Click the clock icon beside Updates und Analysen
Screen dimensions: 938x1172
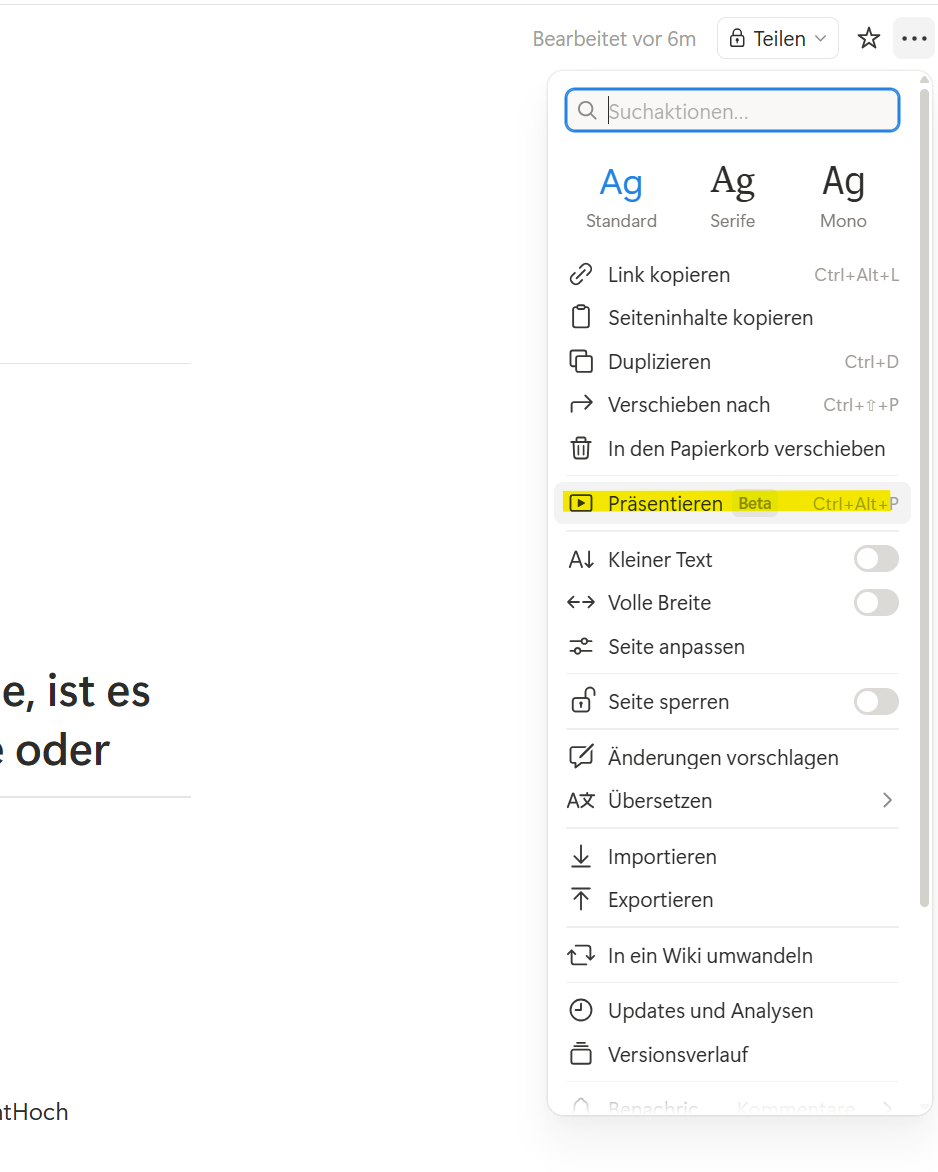point(582,1010)
